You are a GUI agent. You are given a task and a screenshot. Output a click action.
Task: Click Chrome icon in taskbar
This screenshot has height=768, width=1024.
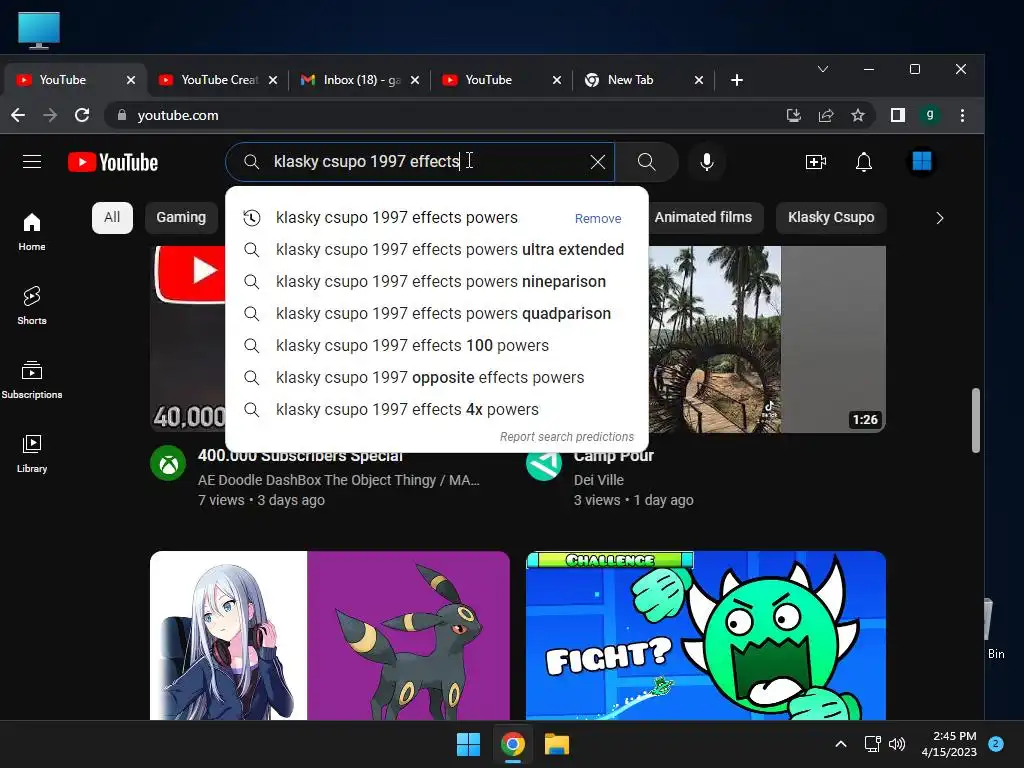(x=513, y=744)
